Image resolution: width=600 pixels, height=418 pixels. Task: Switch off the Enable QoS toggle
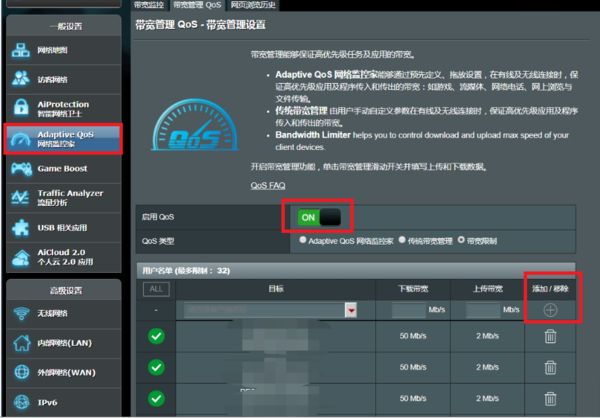tap(319, 217)
